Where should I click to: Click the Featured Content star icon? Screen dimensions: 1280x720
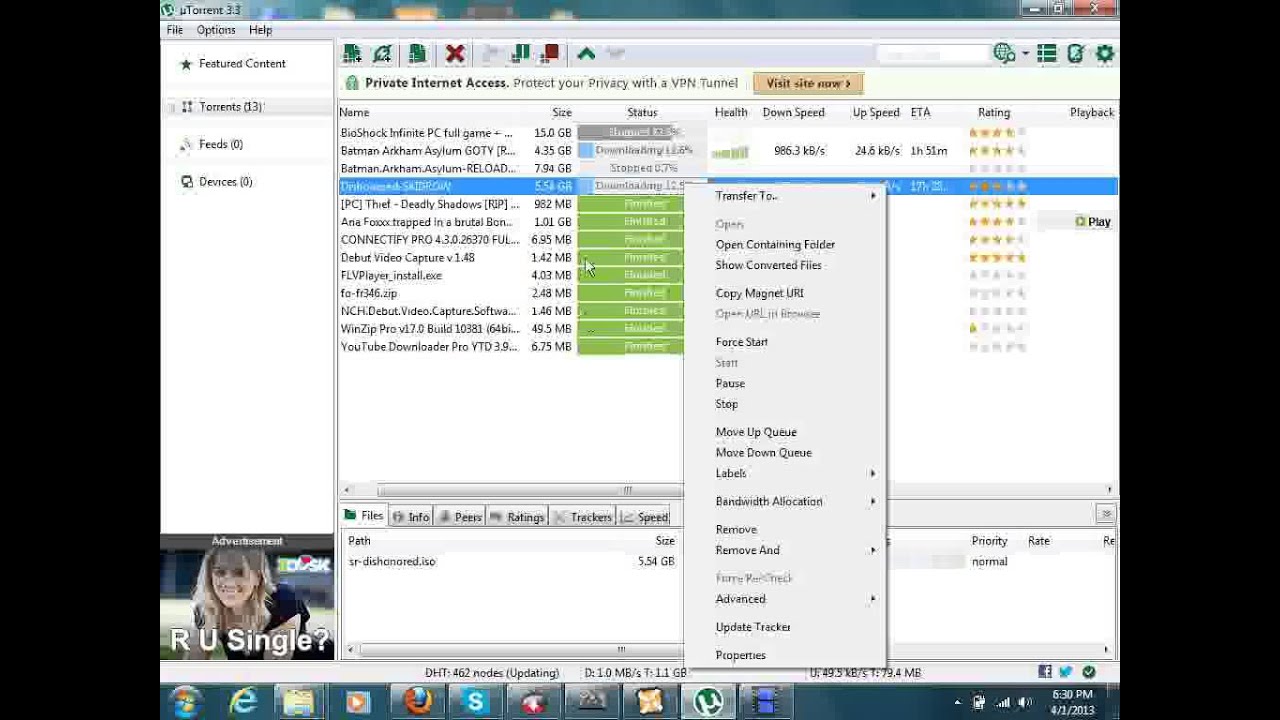(186, 64)
